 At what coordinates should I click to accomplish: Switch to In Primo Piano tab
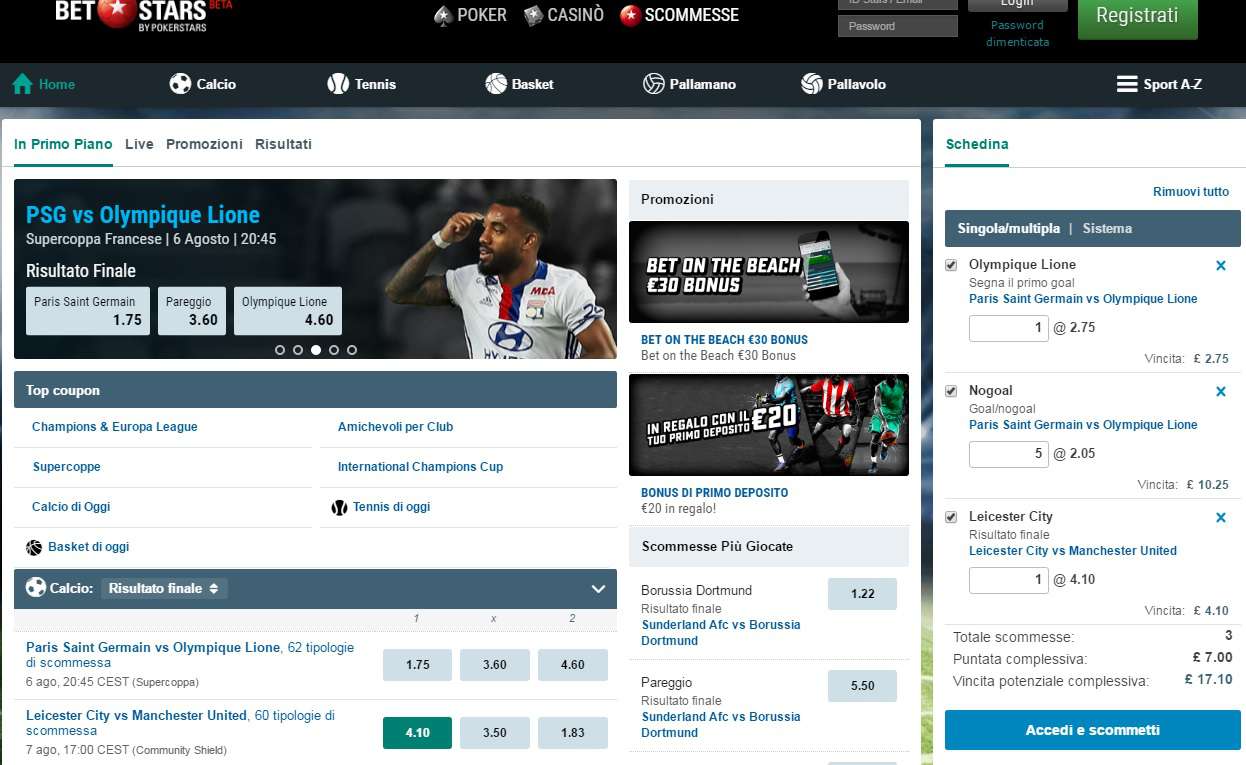[63, 144]
